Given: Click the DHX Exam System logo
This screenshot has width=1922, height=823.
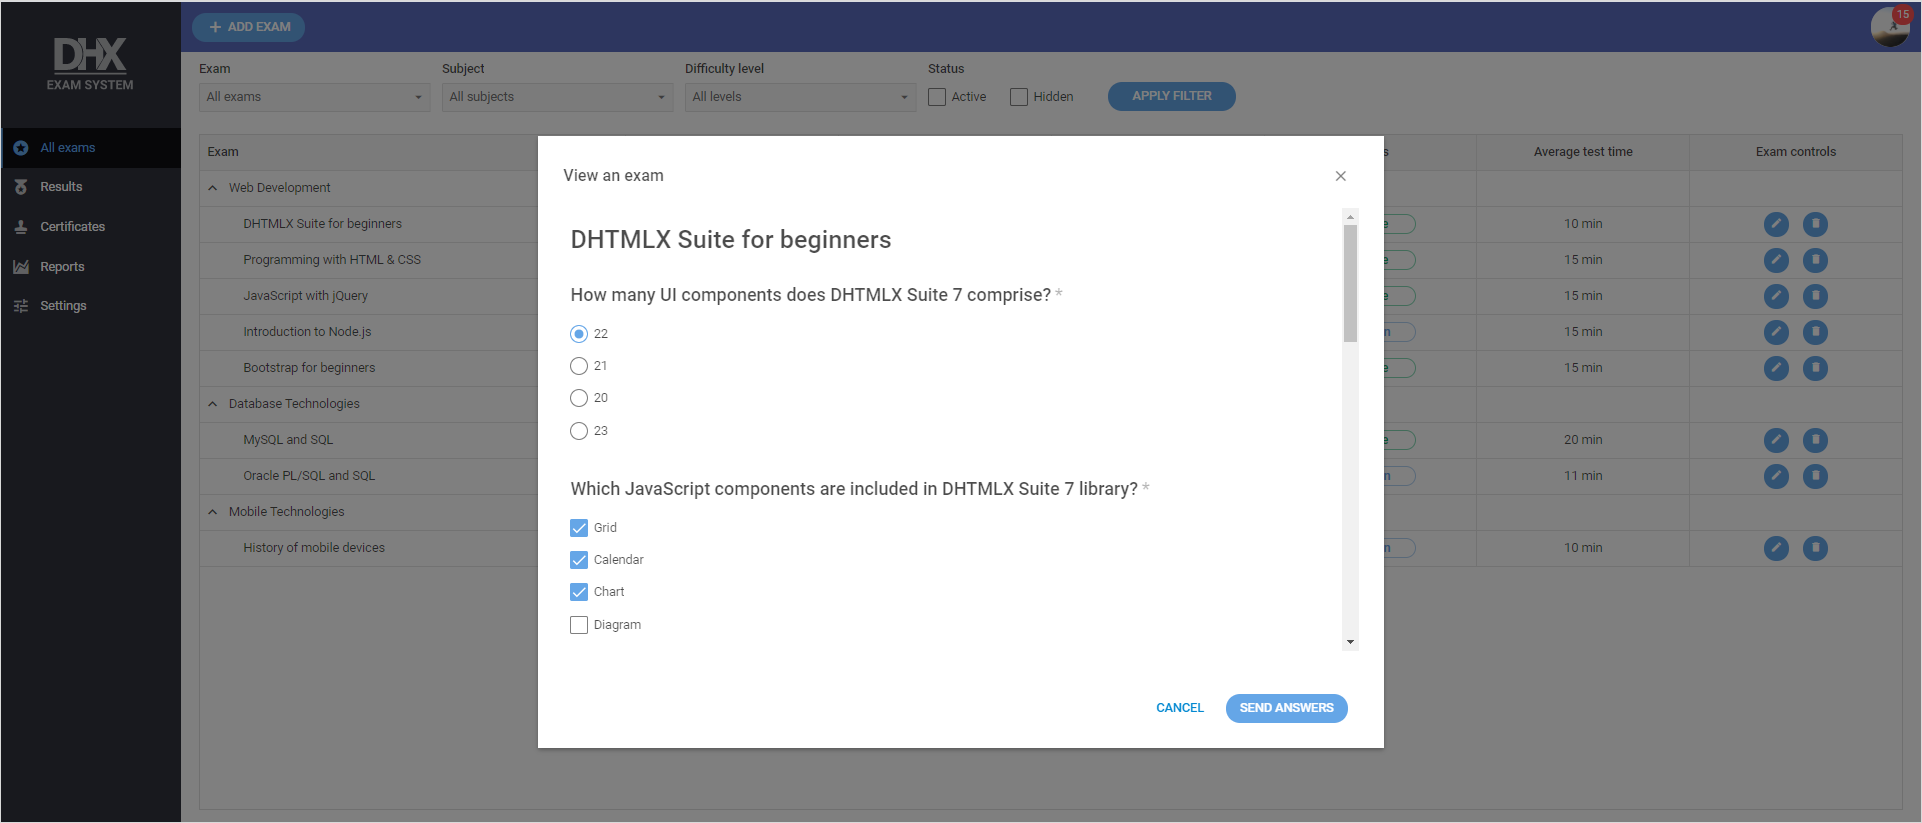Looking at the screenshot, I should pyautogui.click(x=90, y=64).
